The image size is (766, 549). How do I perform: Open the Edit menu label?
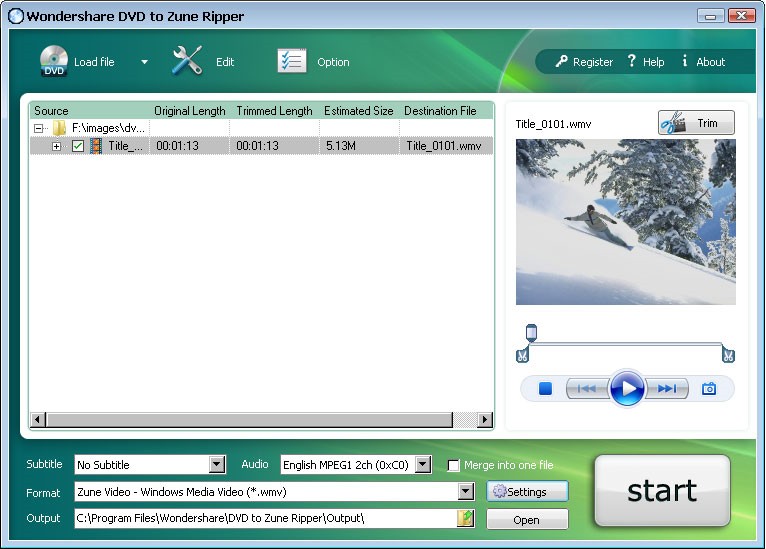click(x=225, y=62)
